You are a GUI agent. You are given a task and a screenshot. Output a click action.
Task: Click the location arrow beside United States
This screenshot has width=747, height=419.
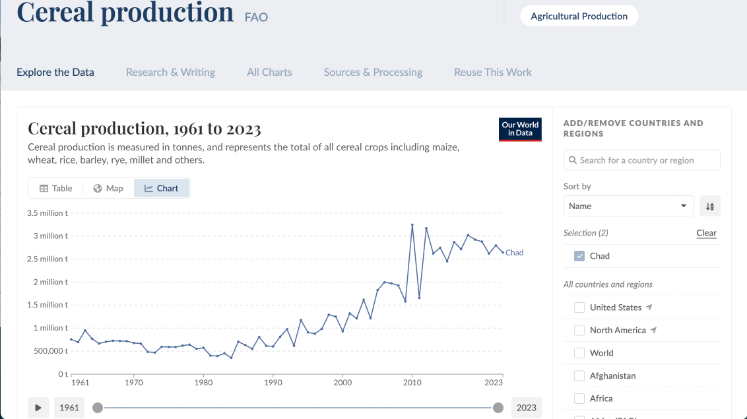point(650,307)
